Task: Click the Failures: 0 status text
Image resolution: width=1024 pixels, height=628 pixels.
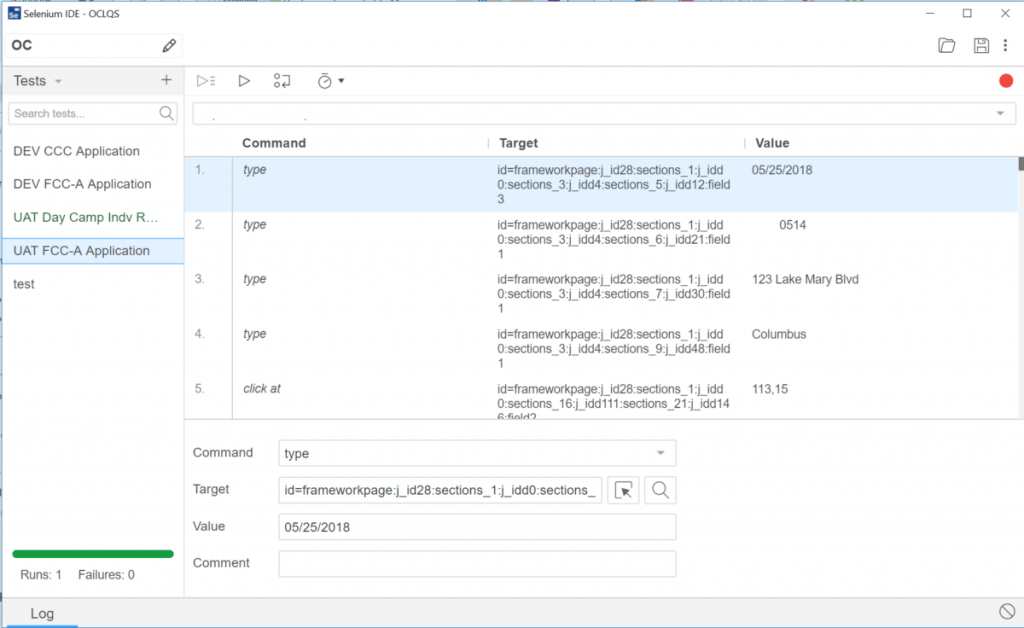Action: tap(106, 574)
